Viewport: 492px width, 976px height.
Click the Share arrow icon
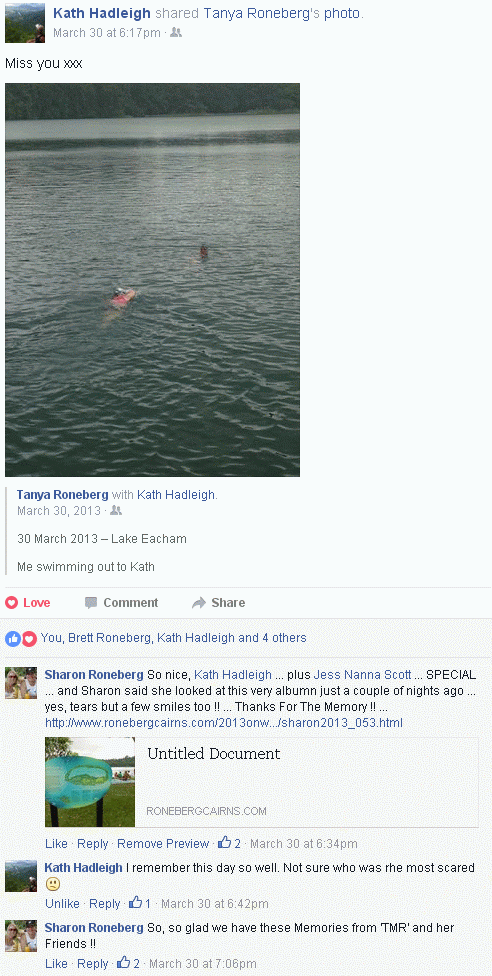pos(199,603)
